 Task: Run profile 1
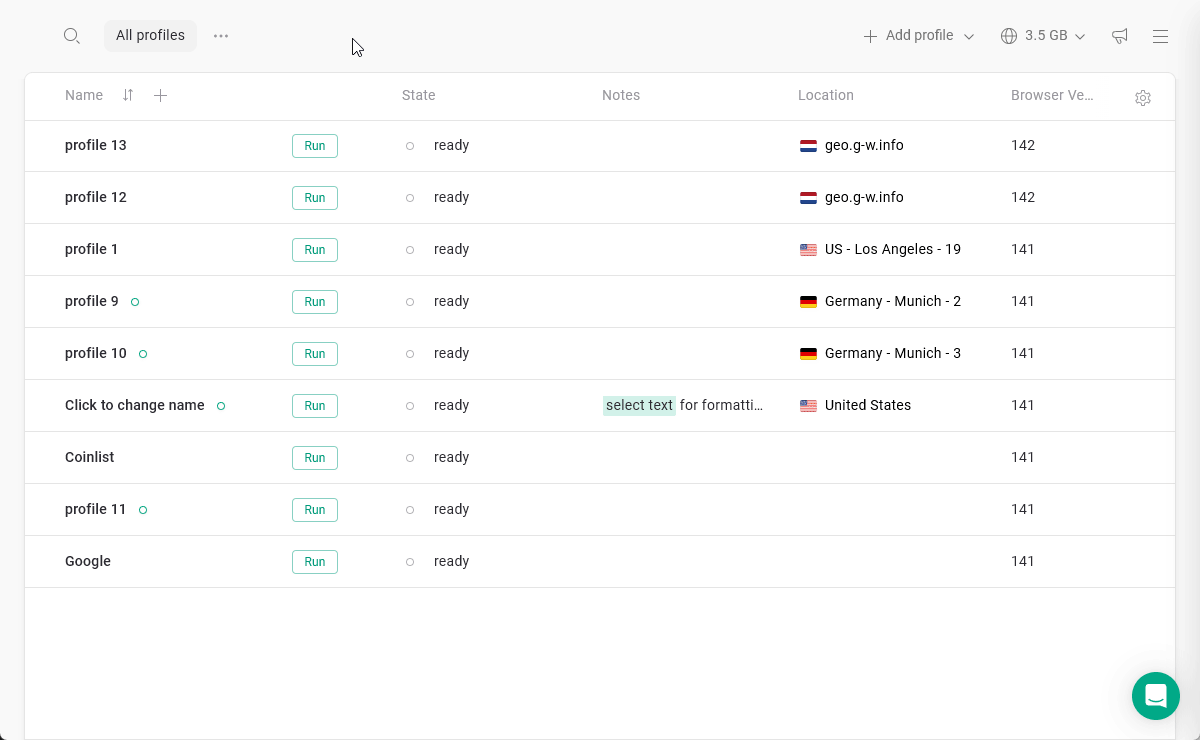click(x=315, y=250)
